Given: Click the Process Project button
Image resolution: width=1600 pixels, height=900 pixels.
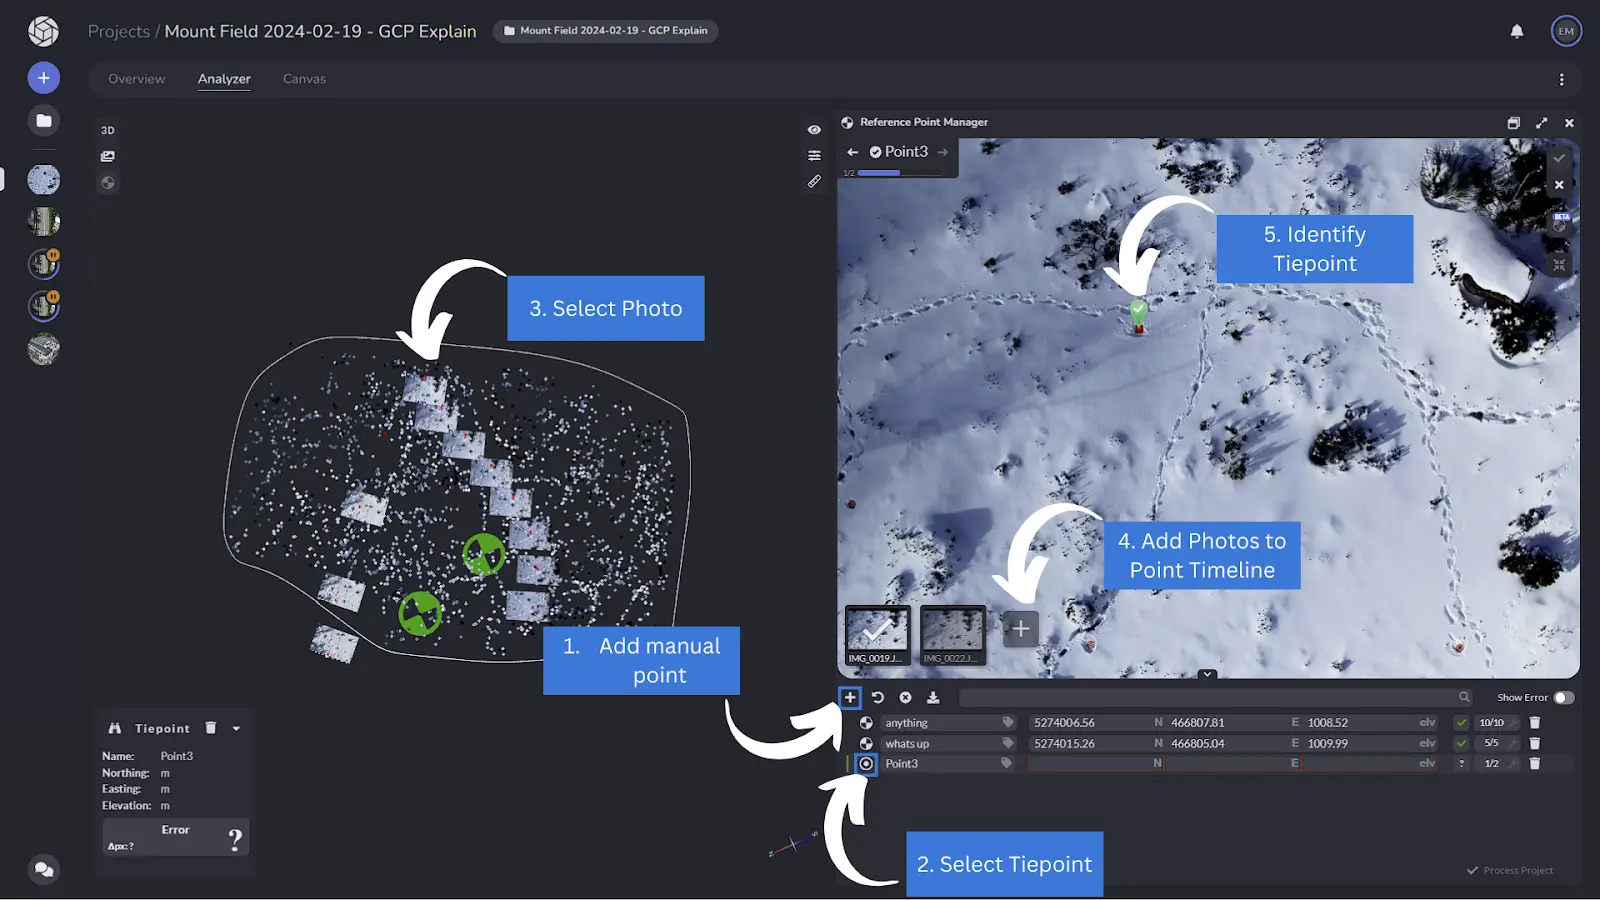Looking at the screenshot, I should [x=1510, y=871].
